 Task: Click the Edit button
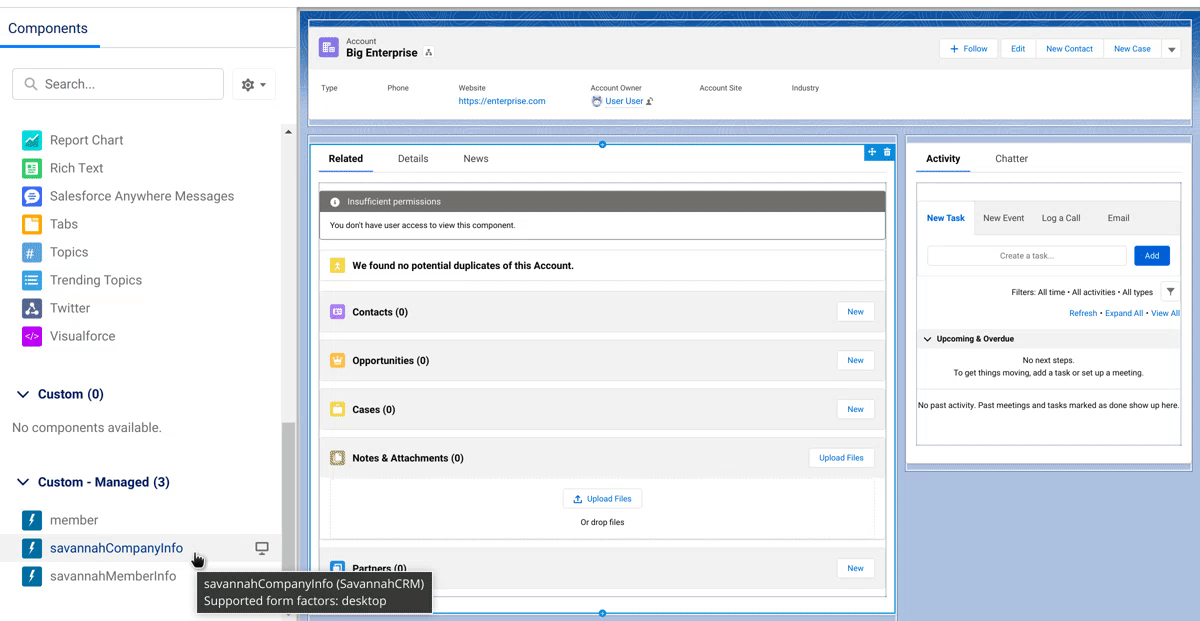tap(1018, 49)
